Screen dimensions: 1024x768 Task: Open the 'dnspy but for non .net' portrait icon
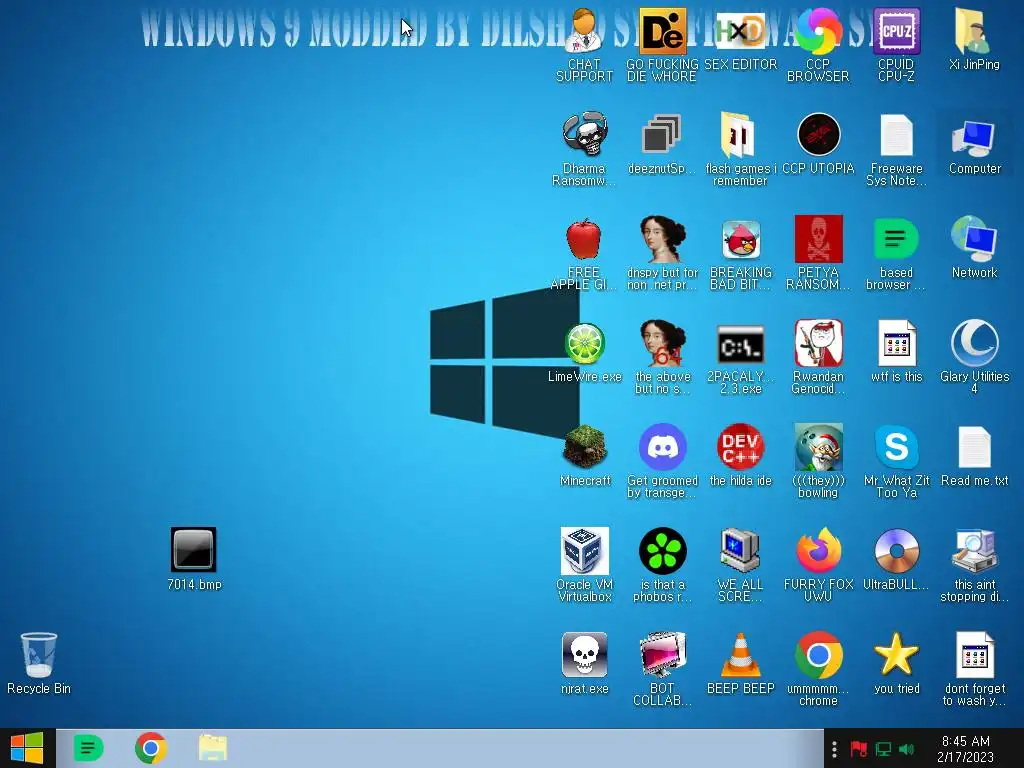[662, 254]
